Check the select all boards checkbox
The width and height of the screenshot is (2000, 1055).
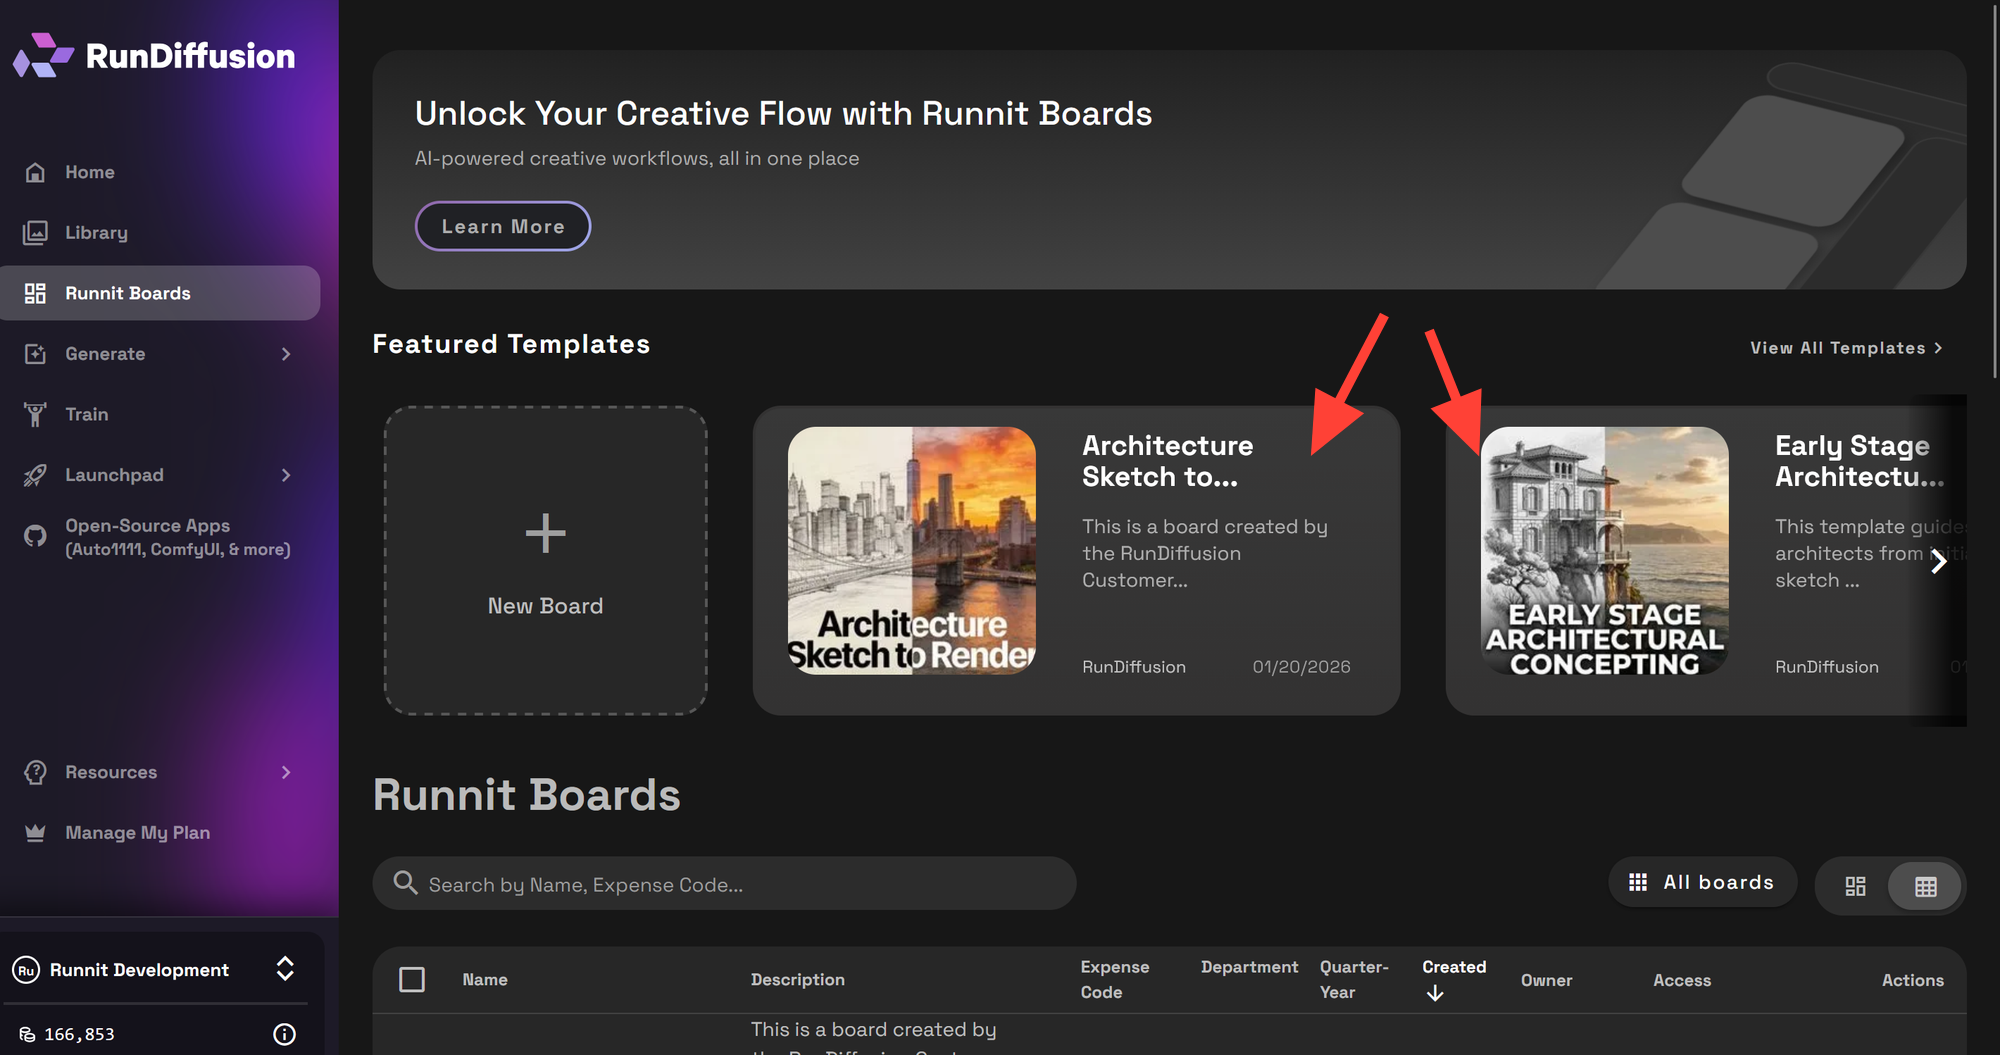(x=412, y=979)
